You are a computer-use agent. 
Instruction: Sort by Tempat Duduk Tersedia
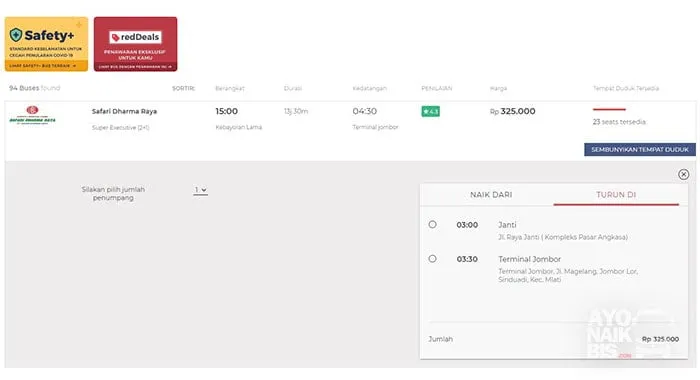[x=626, y=88]
